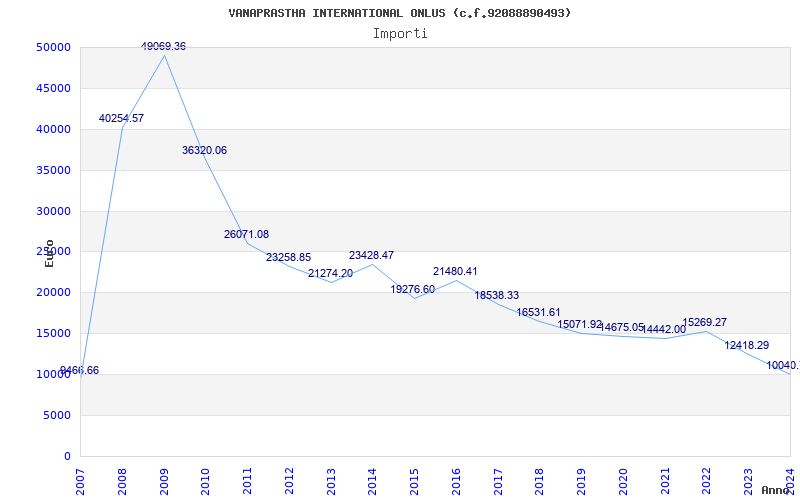Select data label 49069.36
800x500 pixels.
point(163,46)
